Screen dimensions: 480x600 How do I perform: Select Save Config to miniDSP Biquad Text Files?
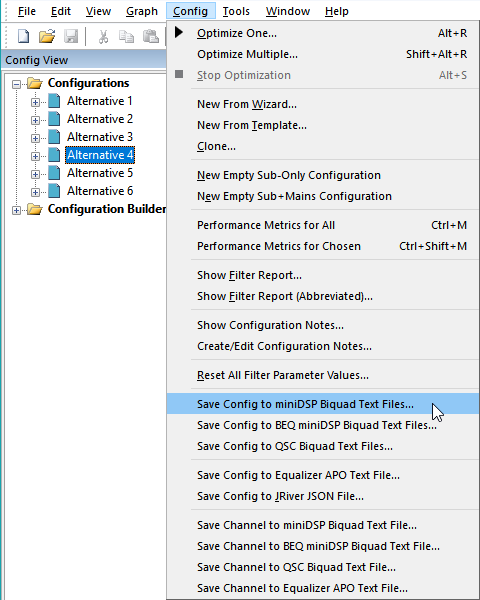(323, 404)
